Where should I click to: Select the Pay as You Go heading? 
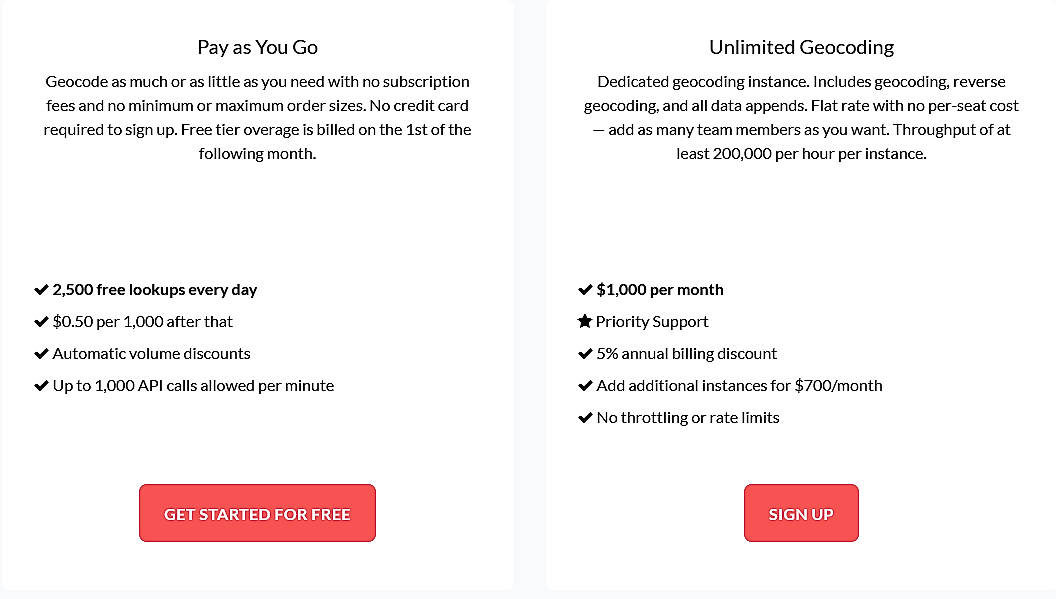[x=256, y=46]
